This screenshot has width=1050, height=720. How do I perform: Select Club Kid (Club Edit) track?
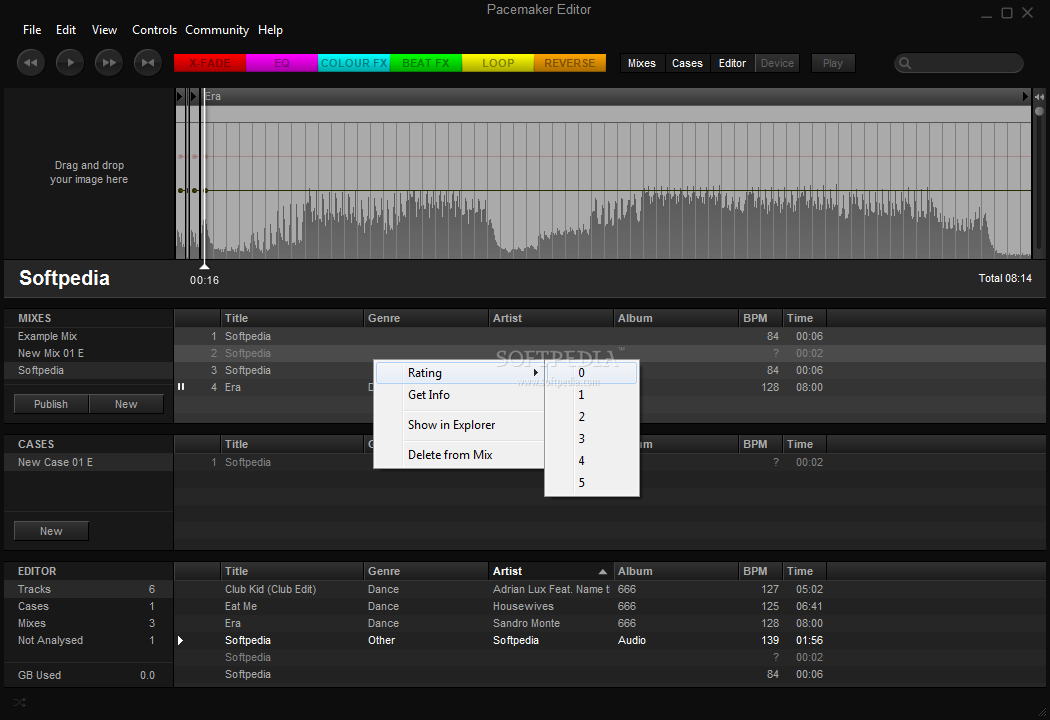pos(610,589)
